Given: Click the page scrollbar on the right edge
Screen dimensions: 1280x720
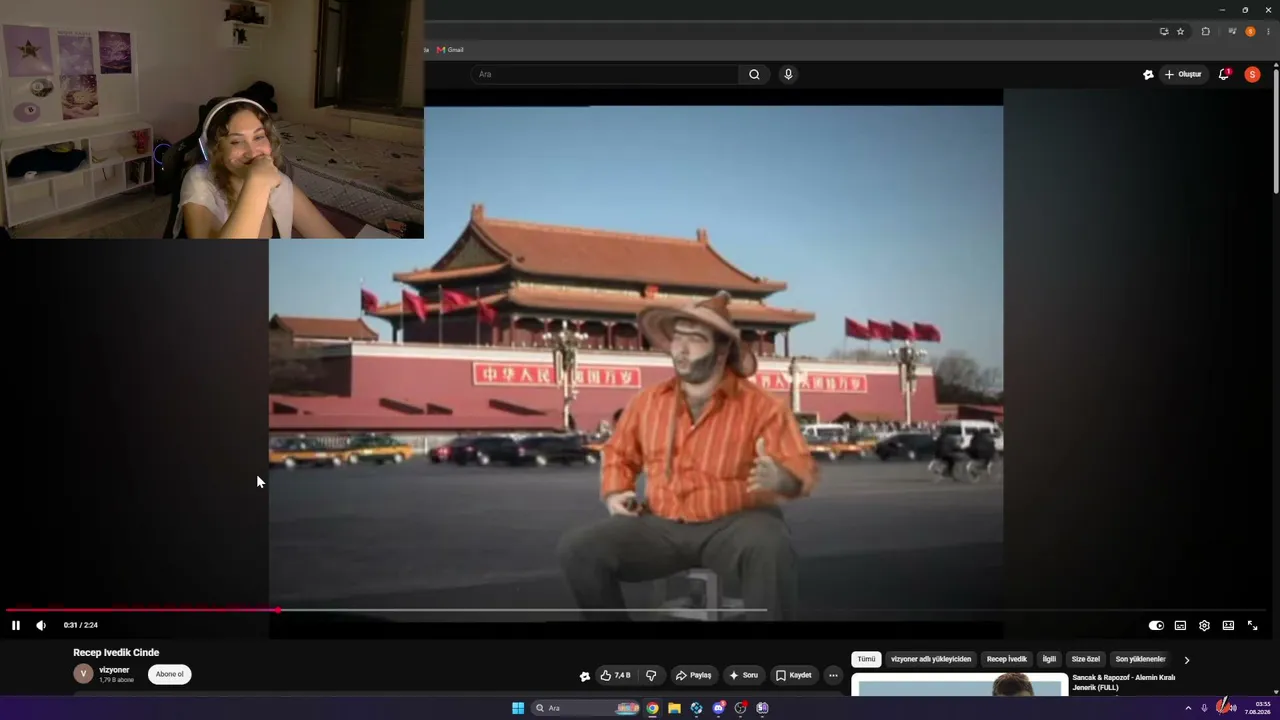Looking at the screenshot, I should [1275, 130].
